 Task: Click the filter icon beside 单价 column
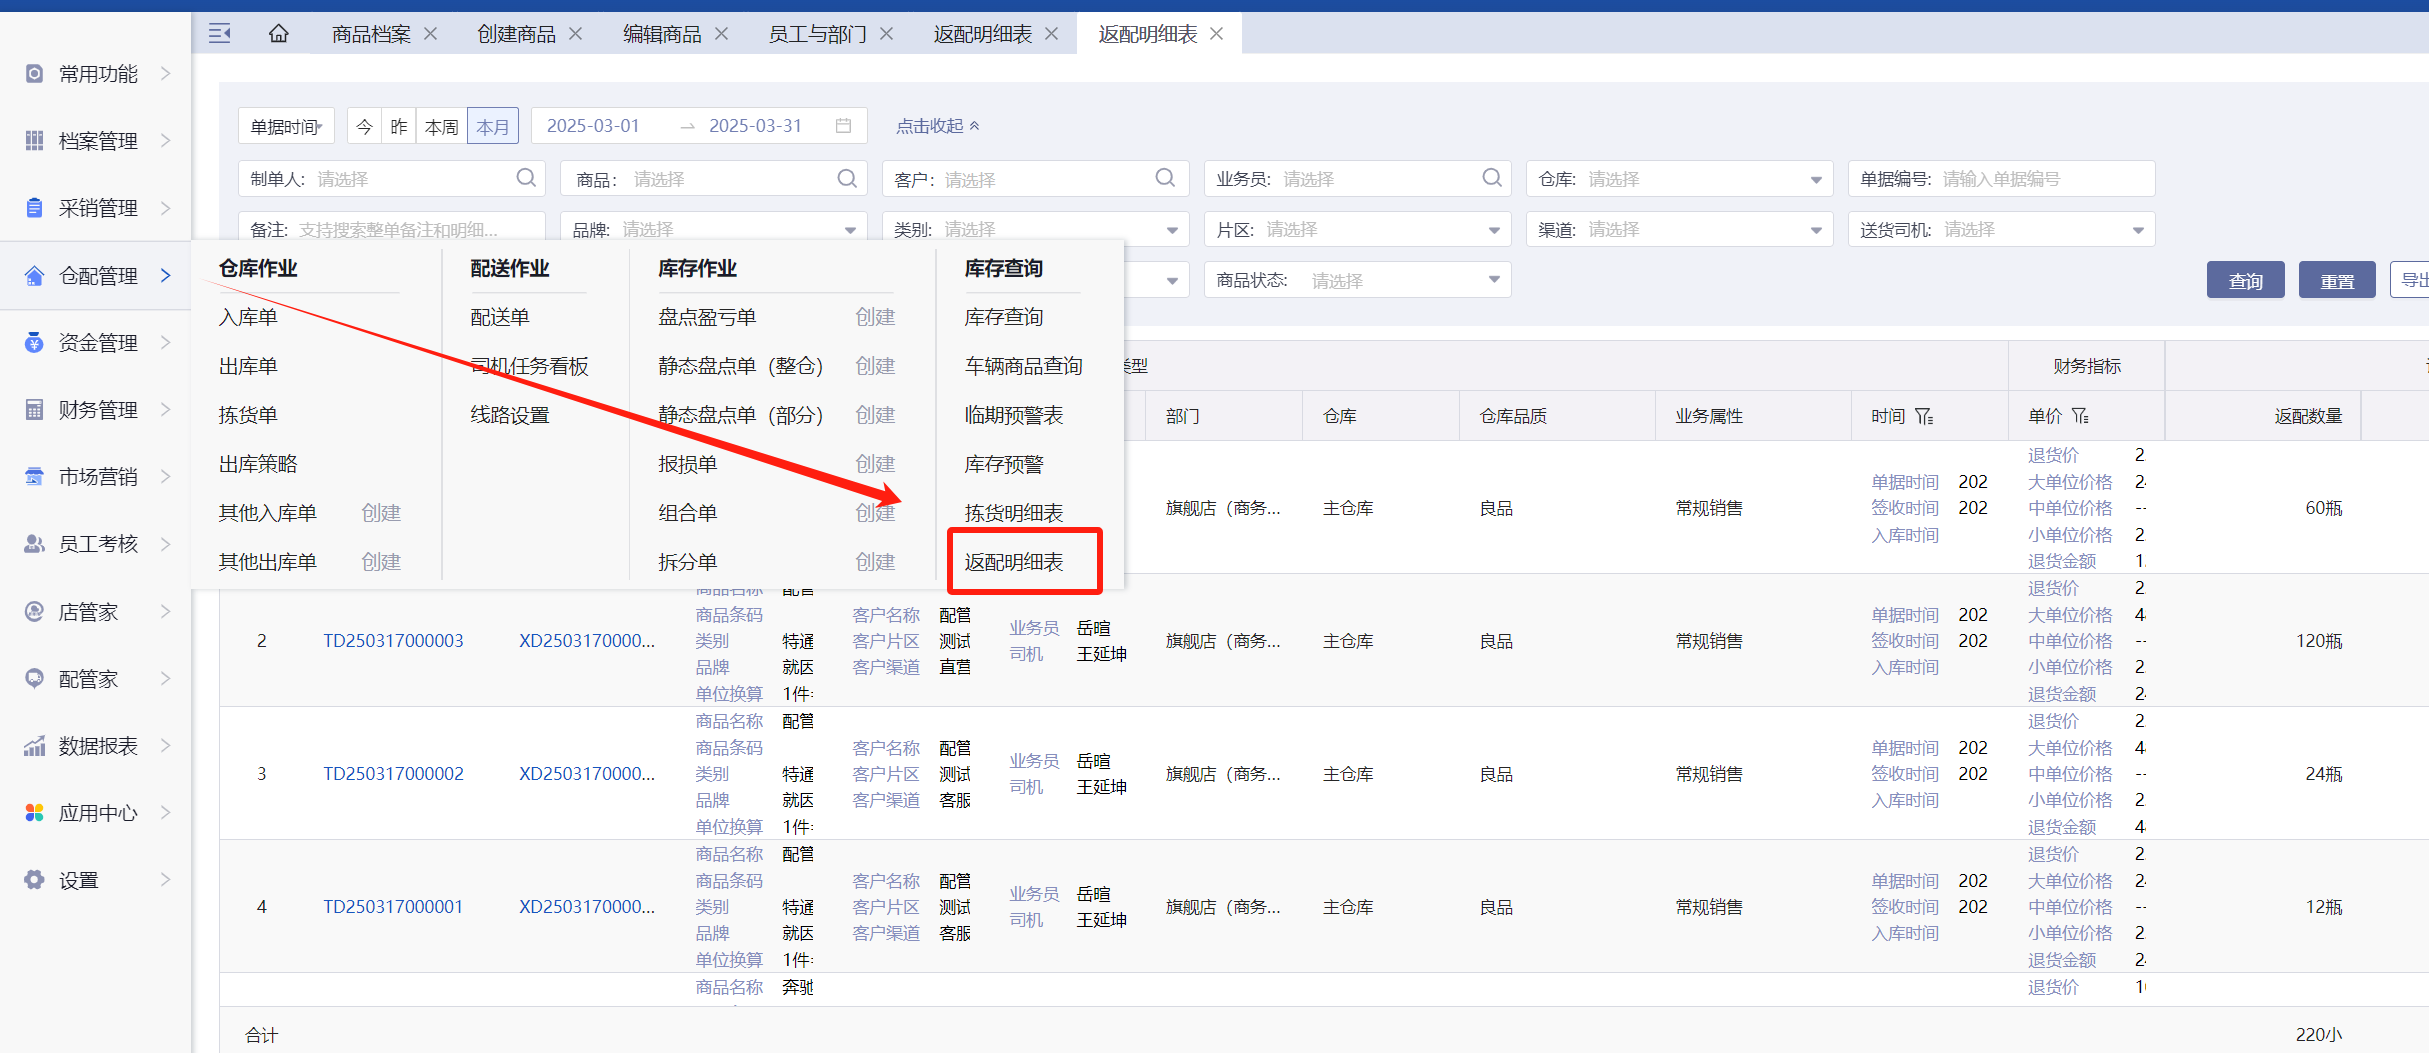(x=2080, y=416)
